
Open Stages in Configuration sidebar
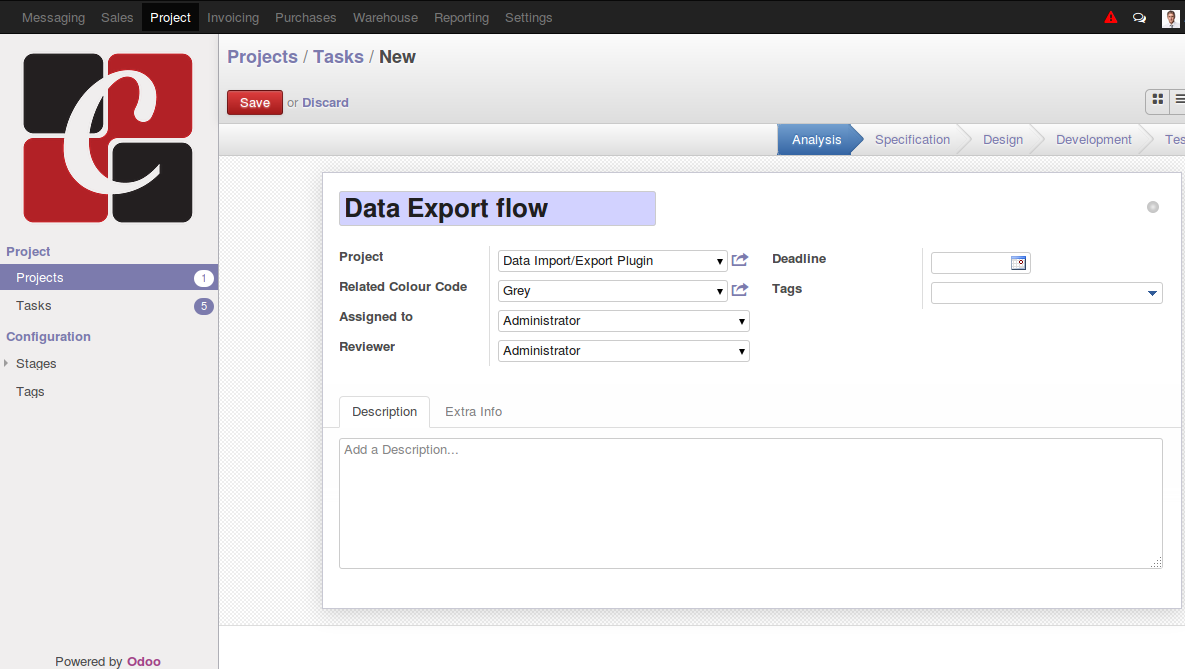coord(36,364)
